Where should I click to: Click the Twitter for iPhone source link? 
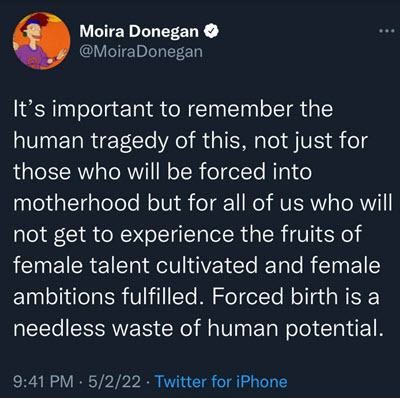[221, 381]
